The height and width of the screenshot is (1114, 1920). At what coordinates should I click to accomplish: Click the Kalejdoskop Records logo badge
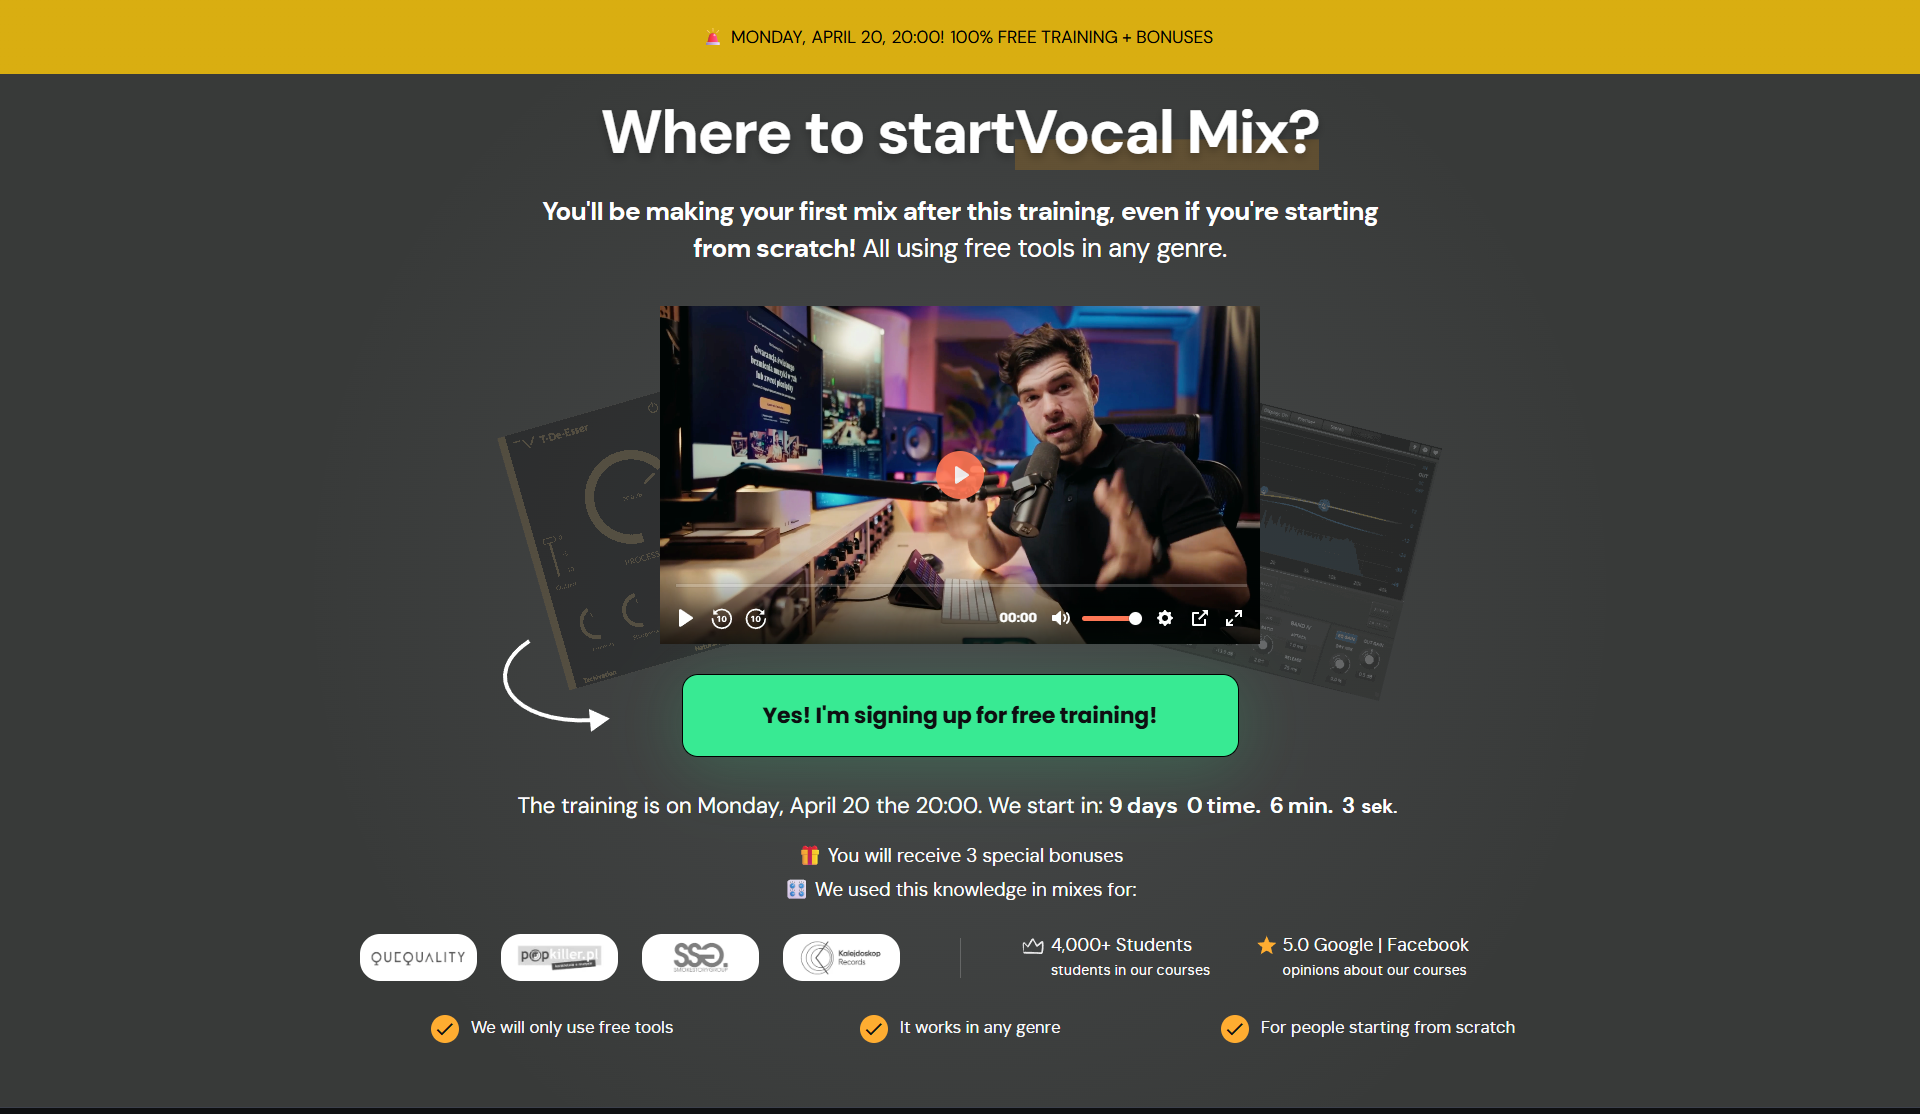point(841,957)
